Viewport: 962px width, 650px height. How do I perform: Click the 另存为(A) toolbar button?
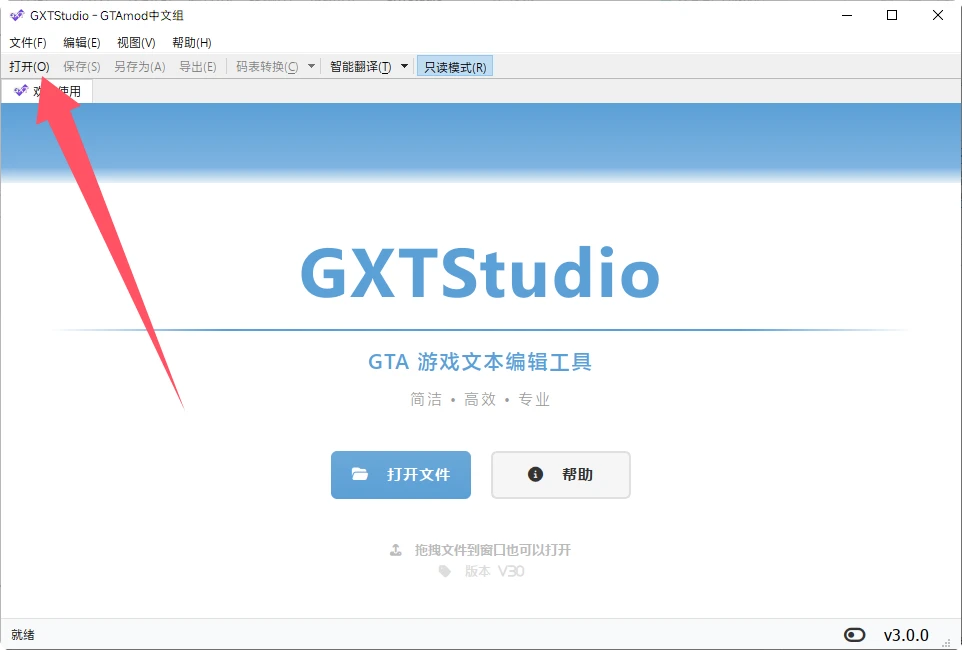pos(139,66)
